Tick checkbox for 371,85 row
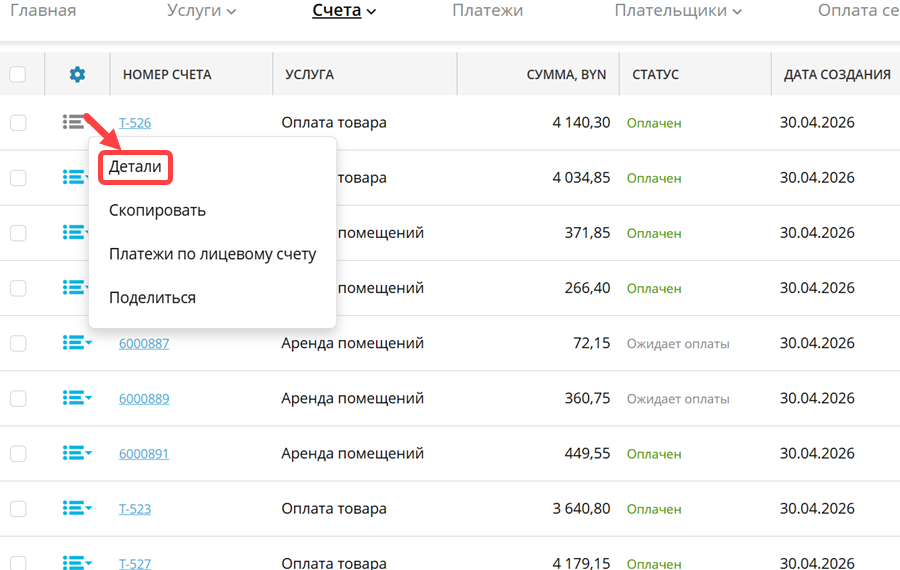This screenshot has height=570, width=900. tap(18, 232)
